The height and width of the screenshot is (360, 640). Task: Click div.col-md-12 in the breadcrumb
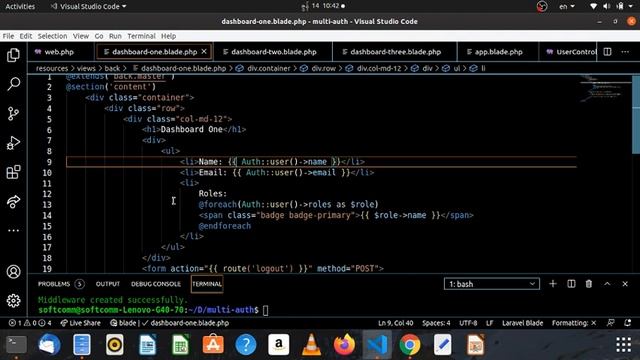coord(379,68)
